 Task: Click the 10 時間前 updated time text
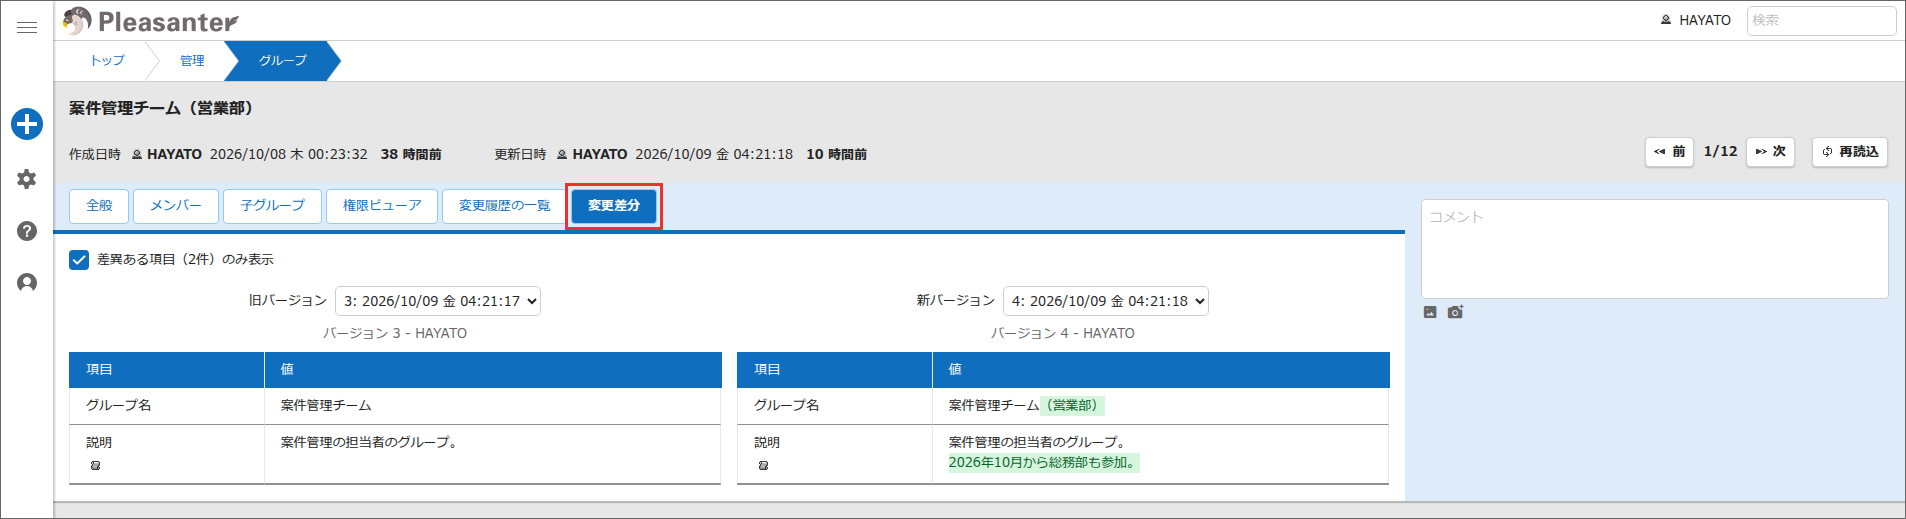click(x=837, y=155)
